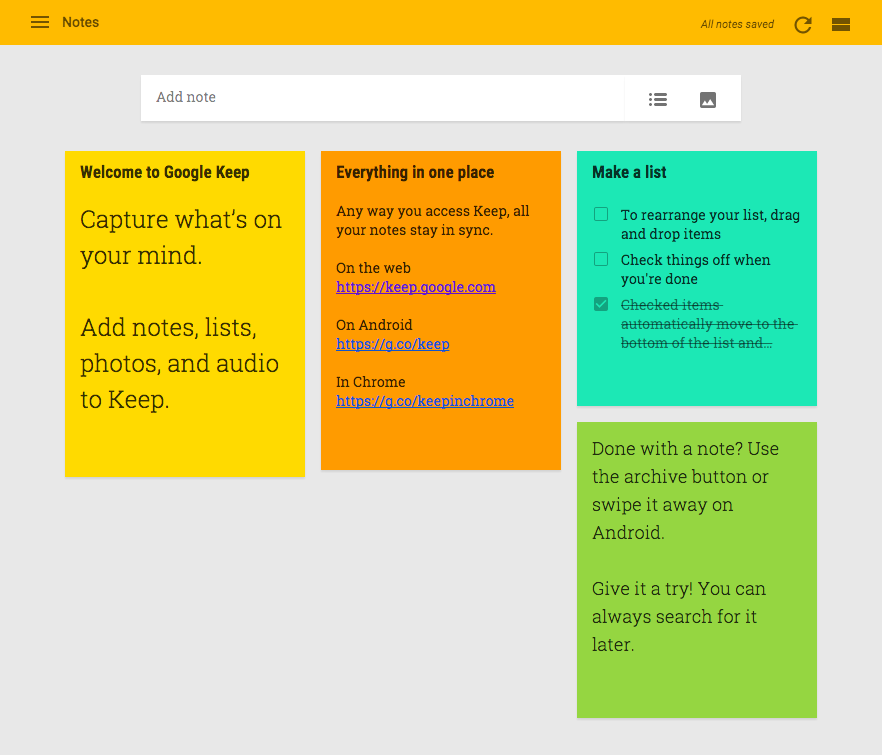
Task: Add a new image note icon
Action: click(x=708, y=100)
